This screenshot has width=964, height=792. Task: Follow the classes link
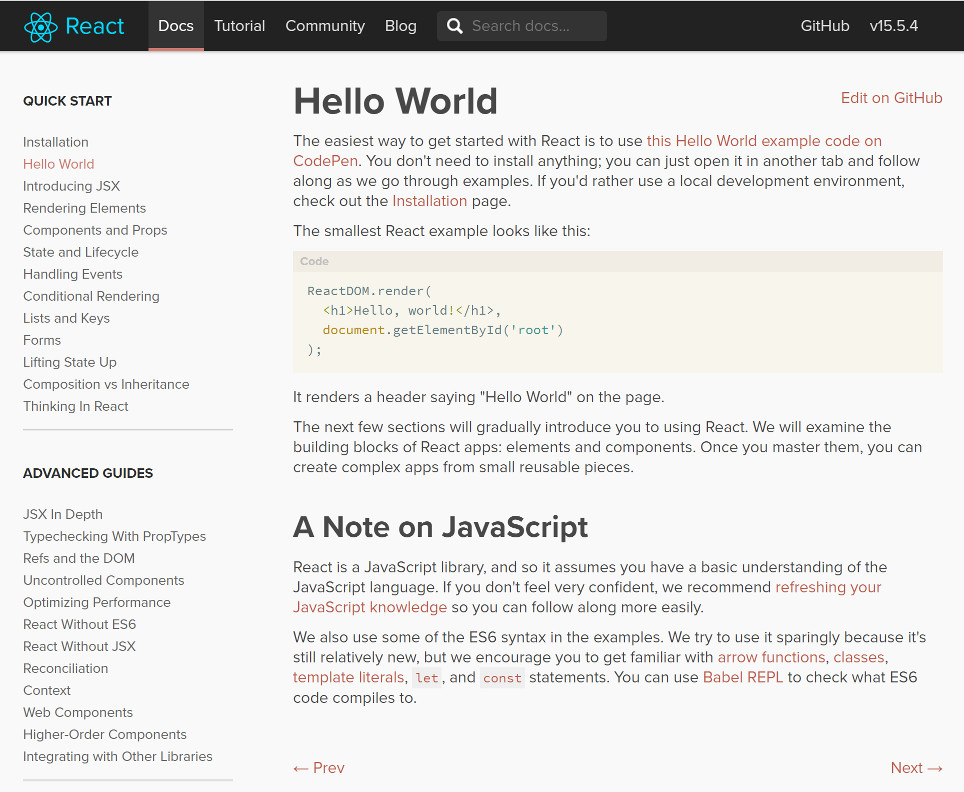(858, 657)
